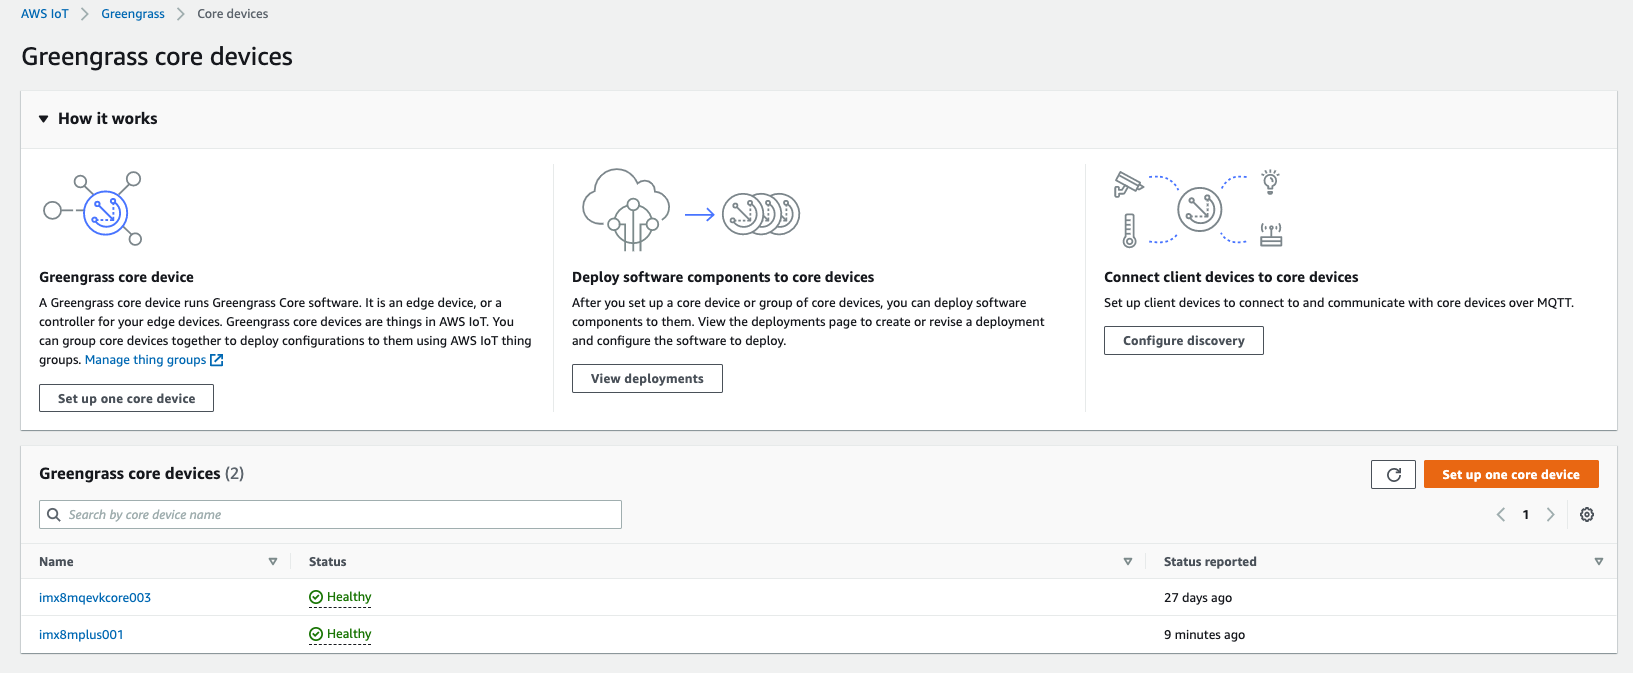
Task: Click the refresh icon button
Action: pos(1393,475)
